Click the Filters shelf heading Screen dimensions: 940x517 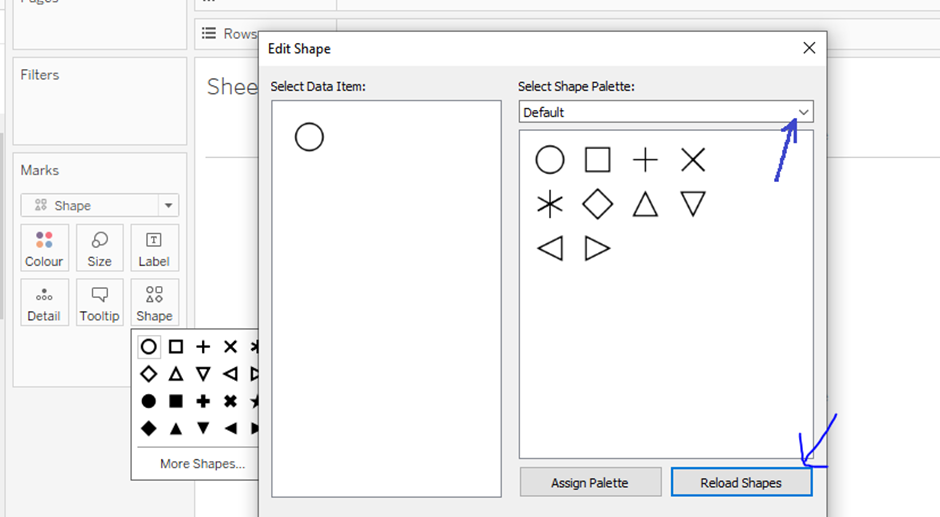click(40, 75)
